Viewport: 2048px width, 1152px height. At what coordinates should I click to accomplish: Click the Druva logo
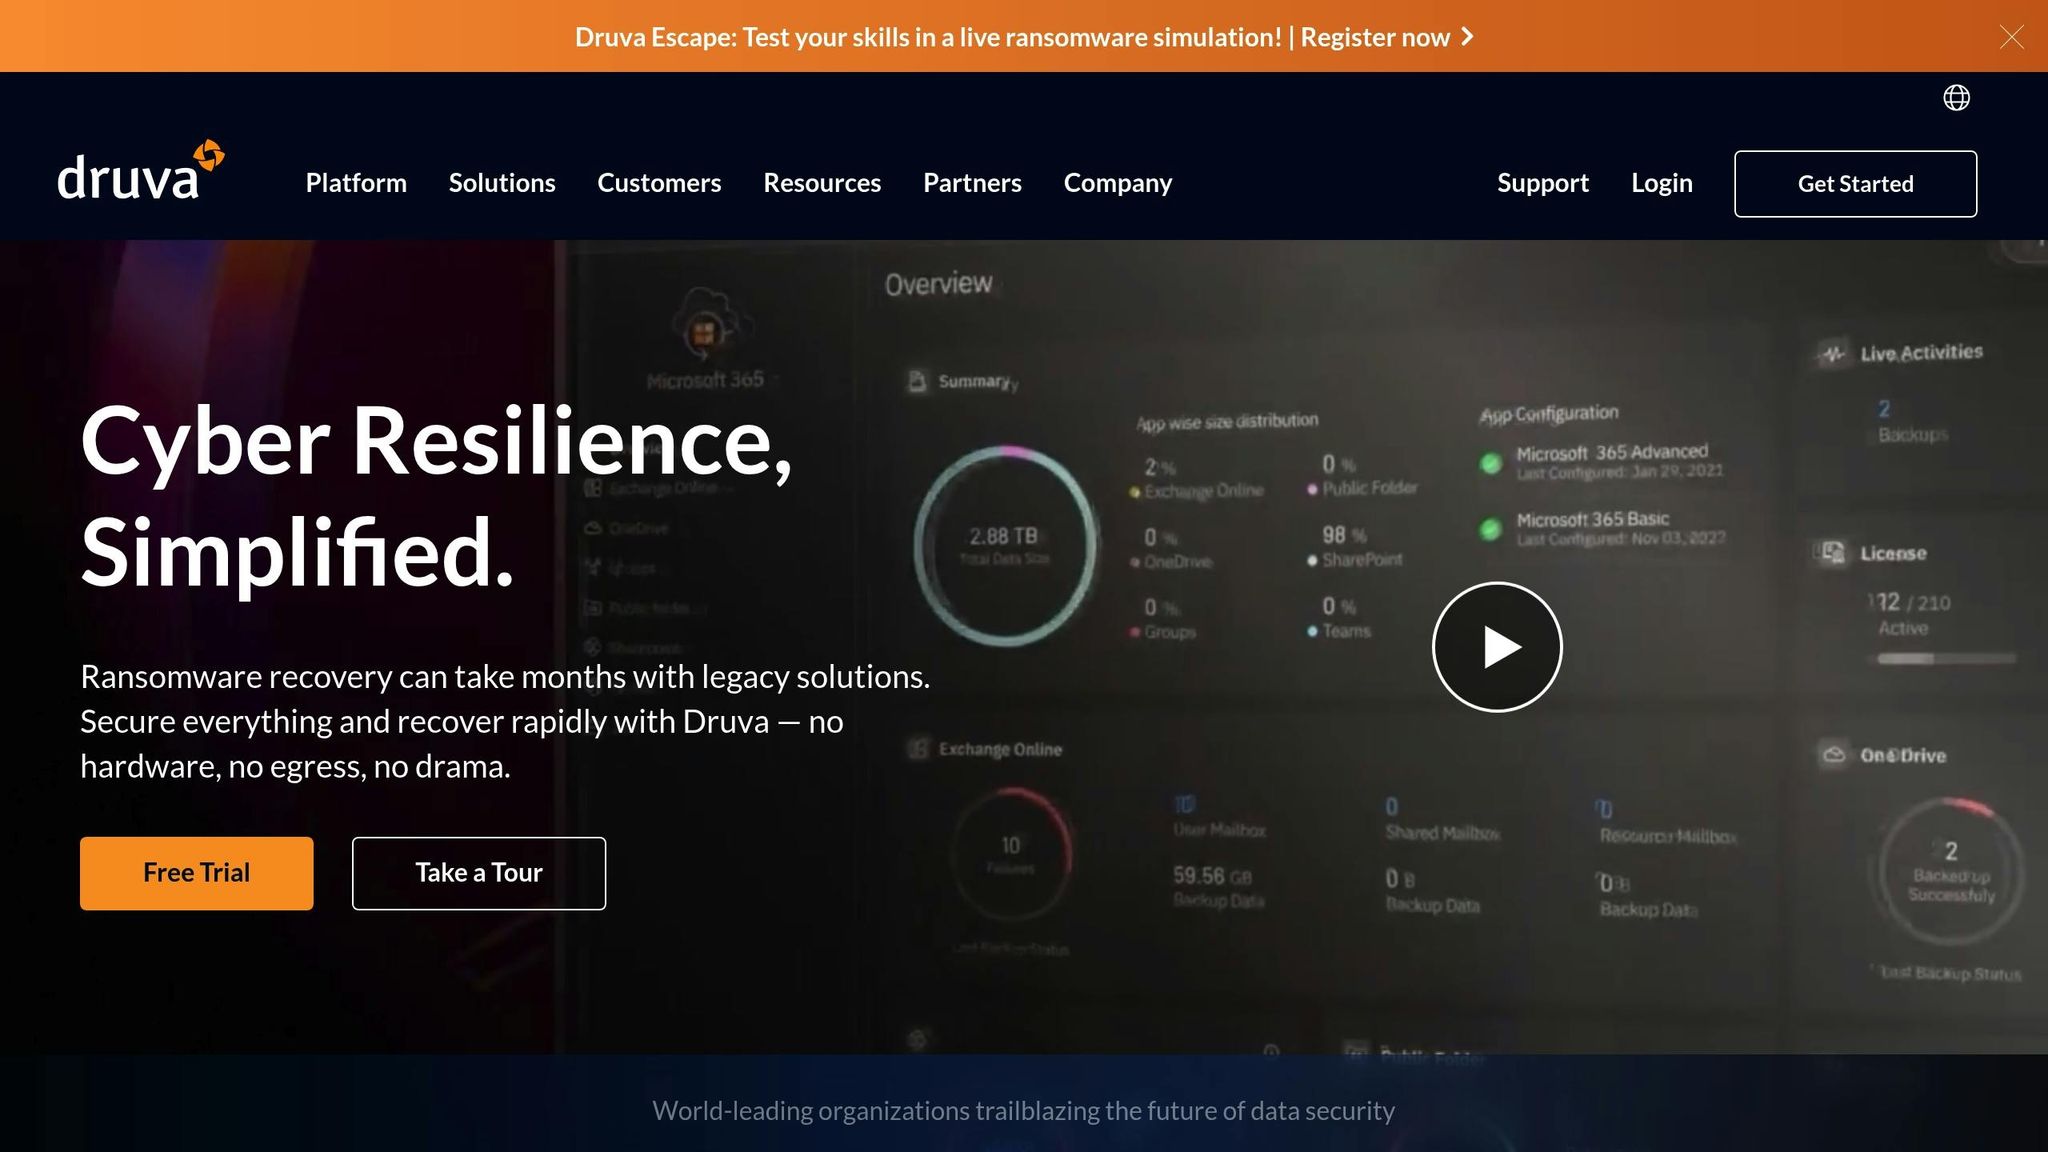pos(141,170)
